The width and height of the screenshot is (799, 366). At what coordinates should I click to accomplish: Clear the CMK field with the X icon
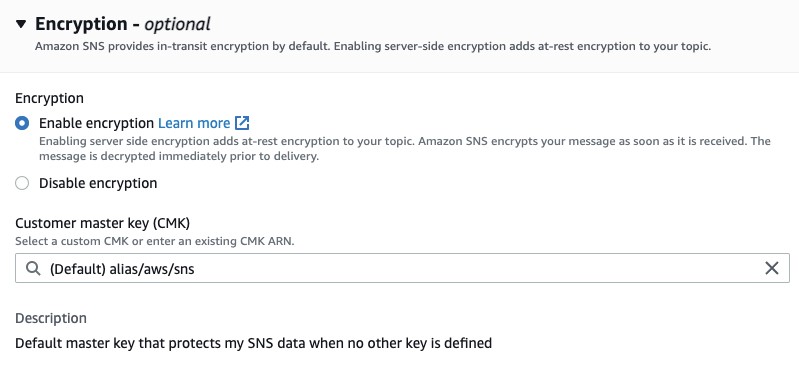[771, 268]
